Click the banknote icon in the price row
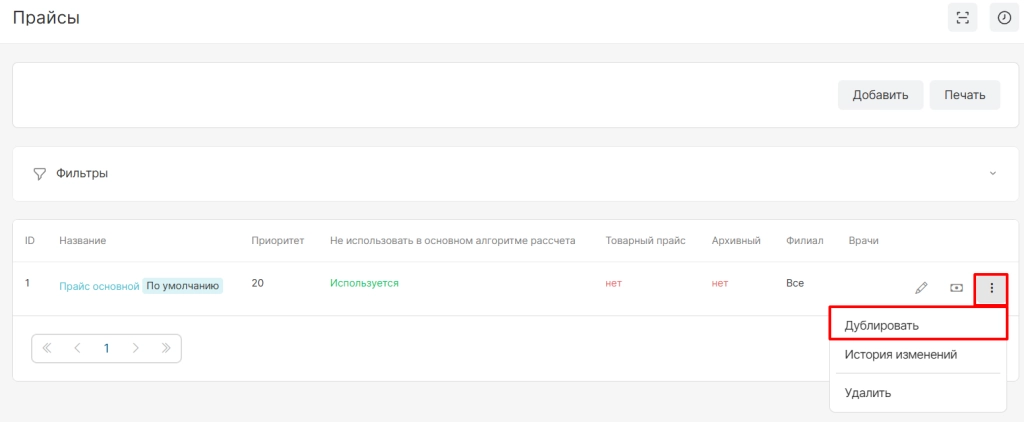1024x422 pixels. (x=956, y=288)
